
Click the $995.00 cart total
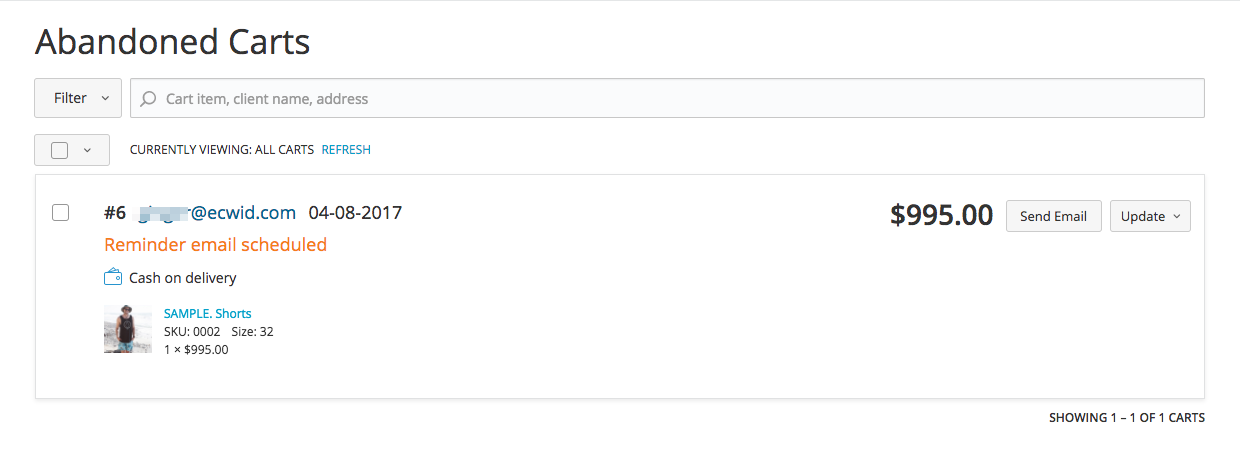[942, 215]
